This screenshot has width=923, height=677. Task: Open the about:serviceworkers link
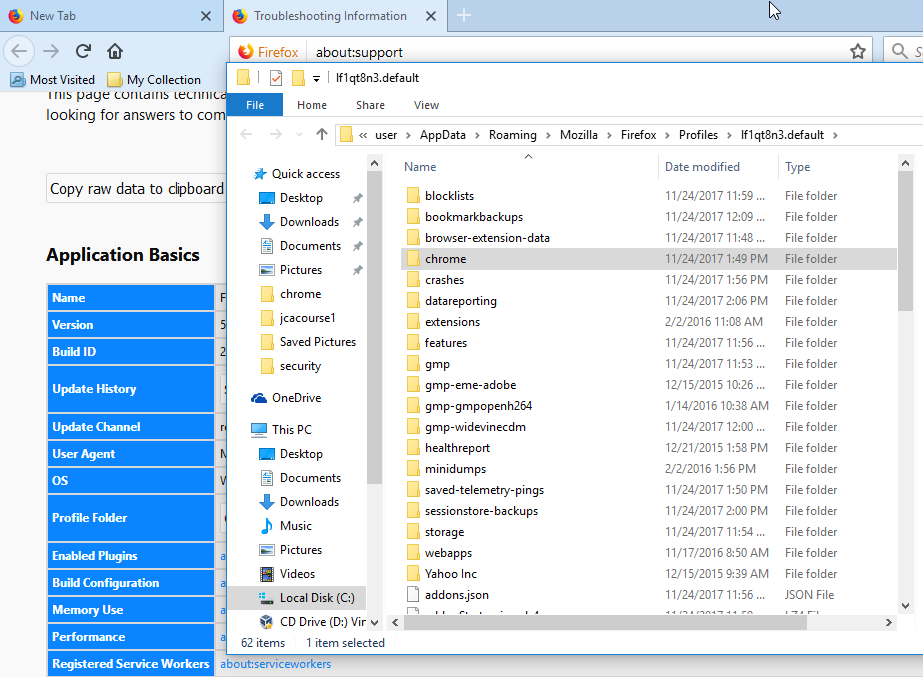pos(275,664)
